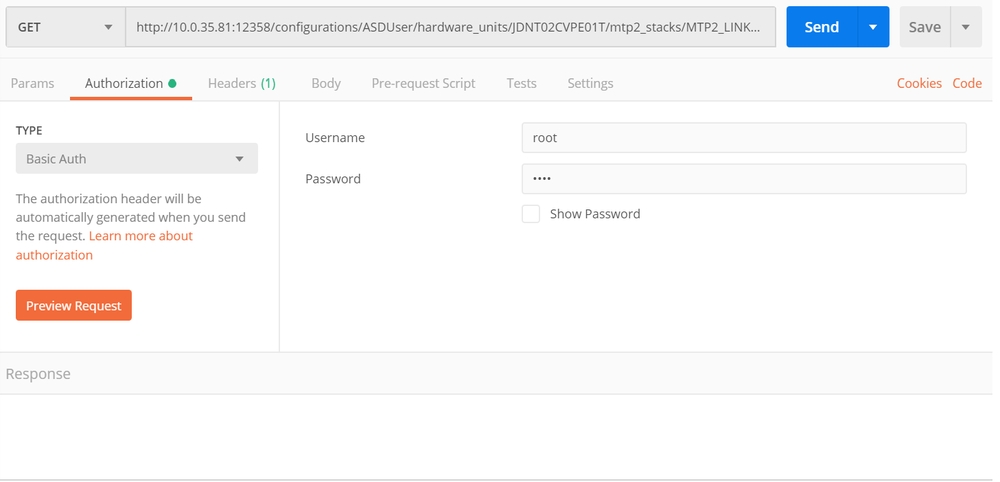Select the Authorization tab
This screenshot has height=482, width=1000.
[x=124, y=83]
